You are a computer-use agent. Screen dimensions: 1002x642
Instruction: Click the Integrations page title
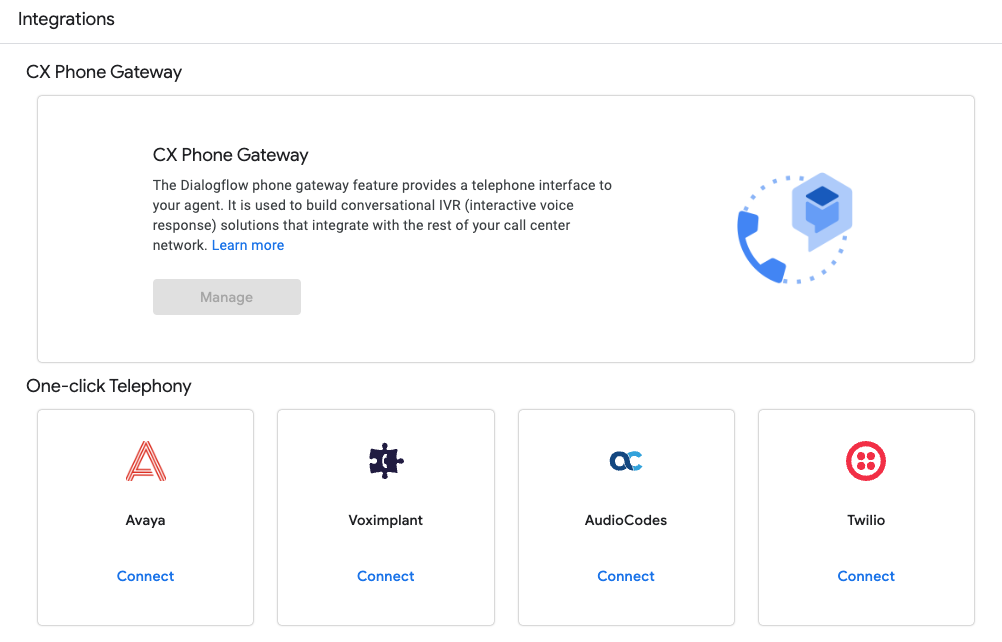[x=66, y=19]
